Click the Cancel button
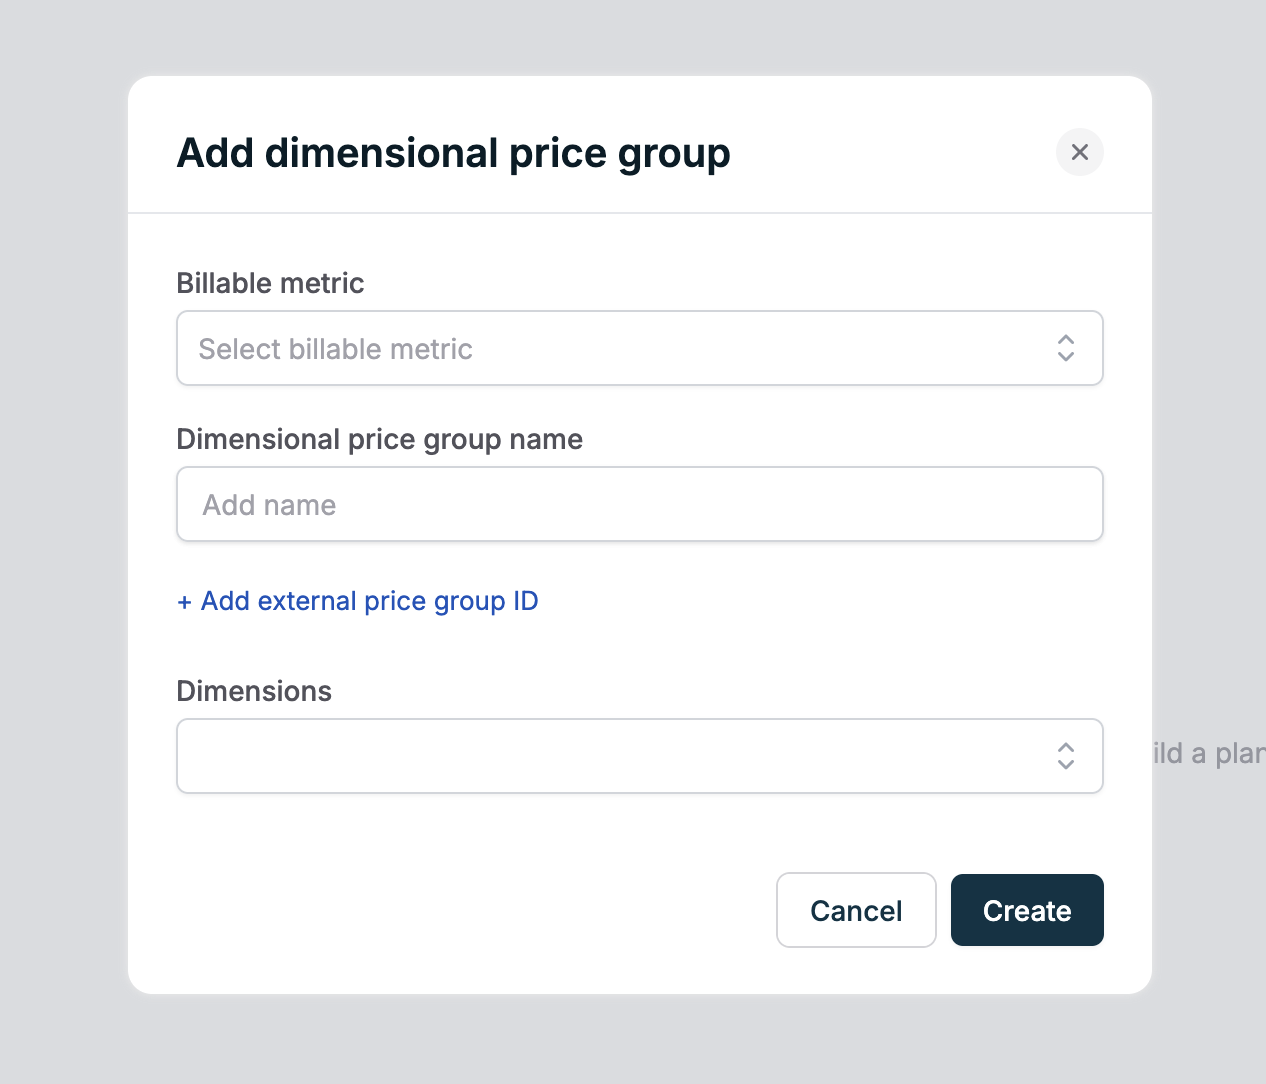The height and width of the screenshot is (1084, 1266). pyautogui.click(x=856, y=910)
